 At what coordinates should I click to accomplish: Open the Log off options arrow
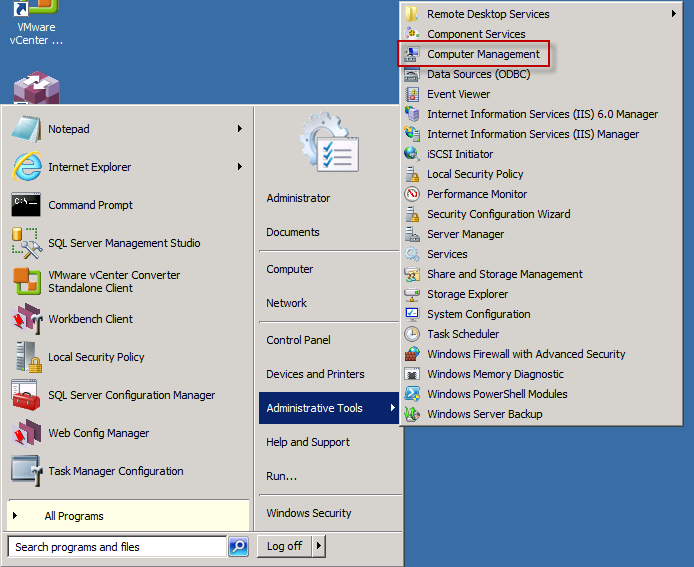319,546
